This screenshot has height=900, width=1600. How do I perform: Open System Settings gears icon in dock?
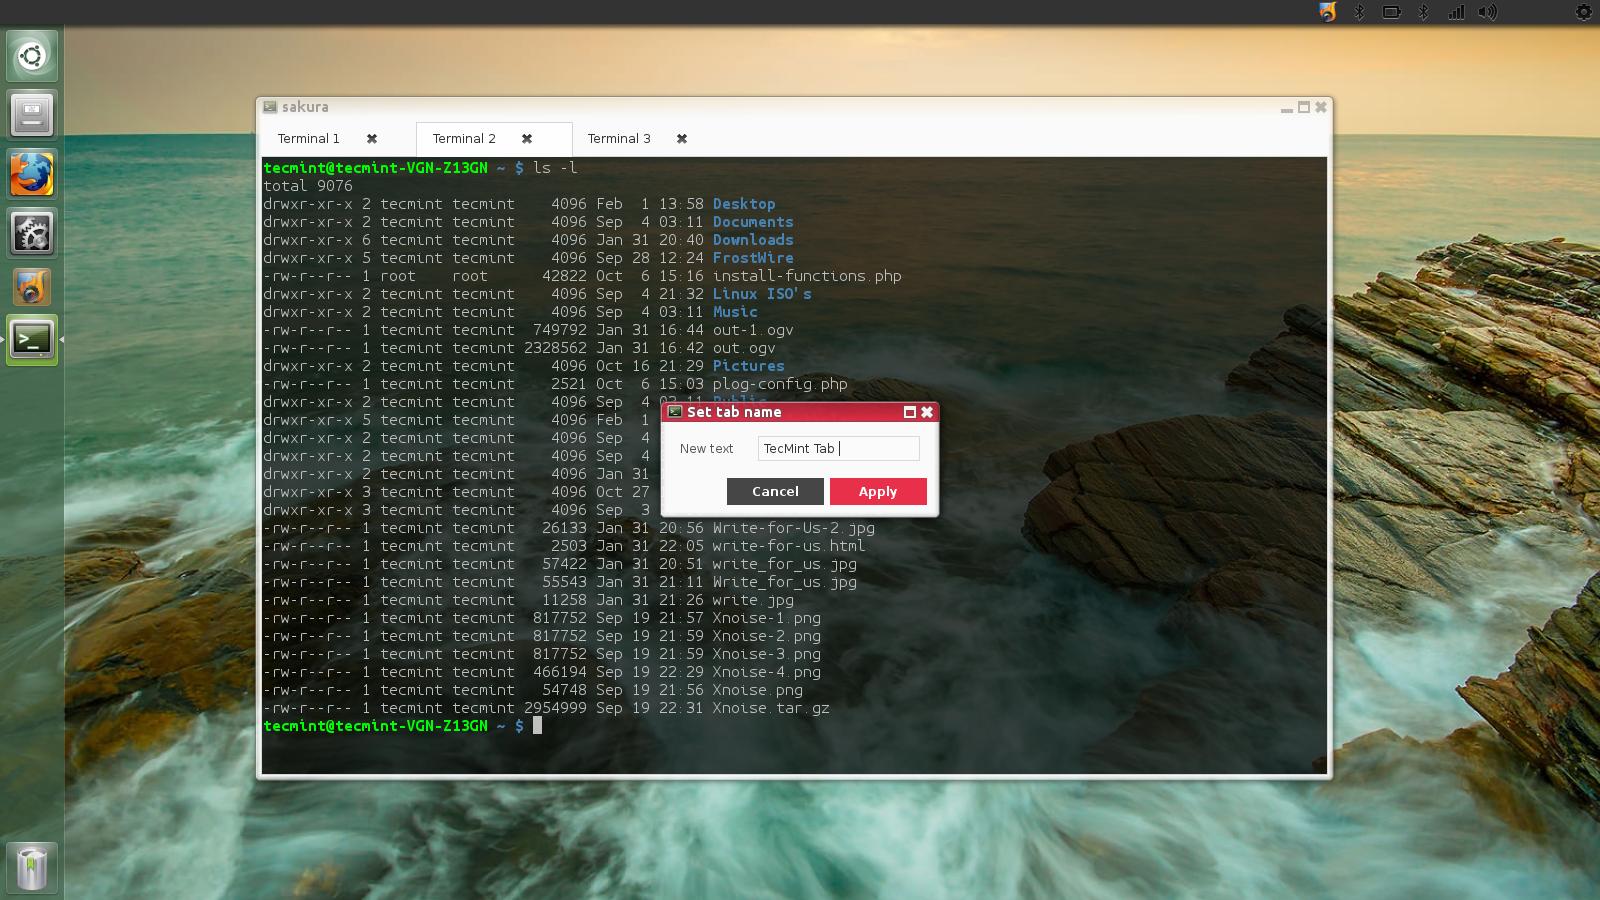click(32, 234)
